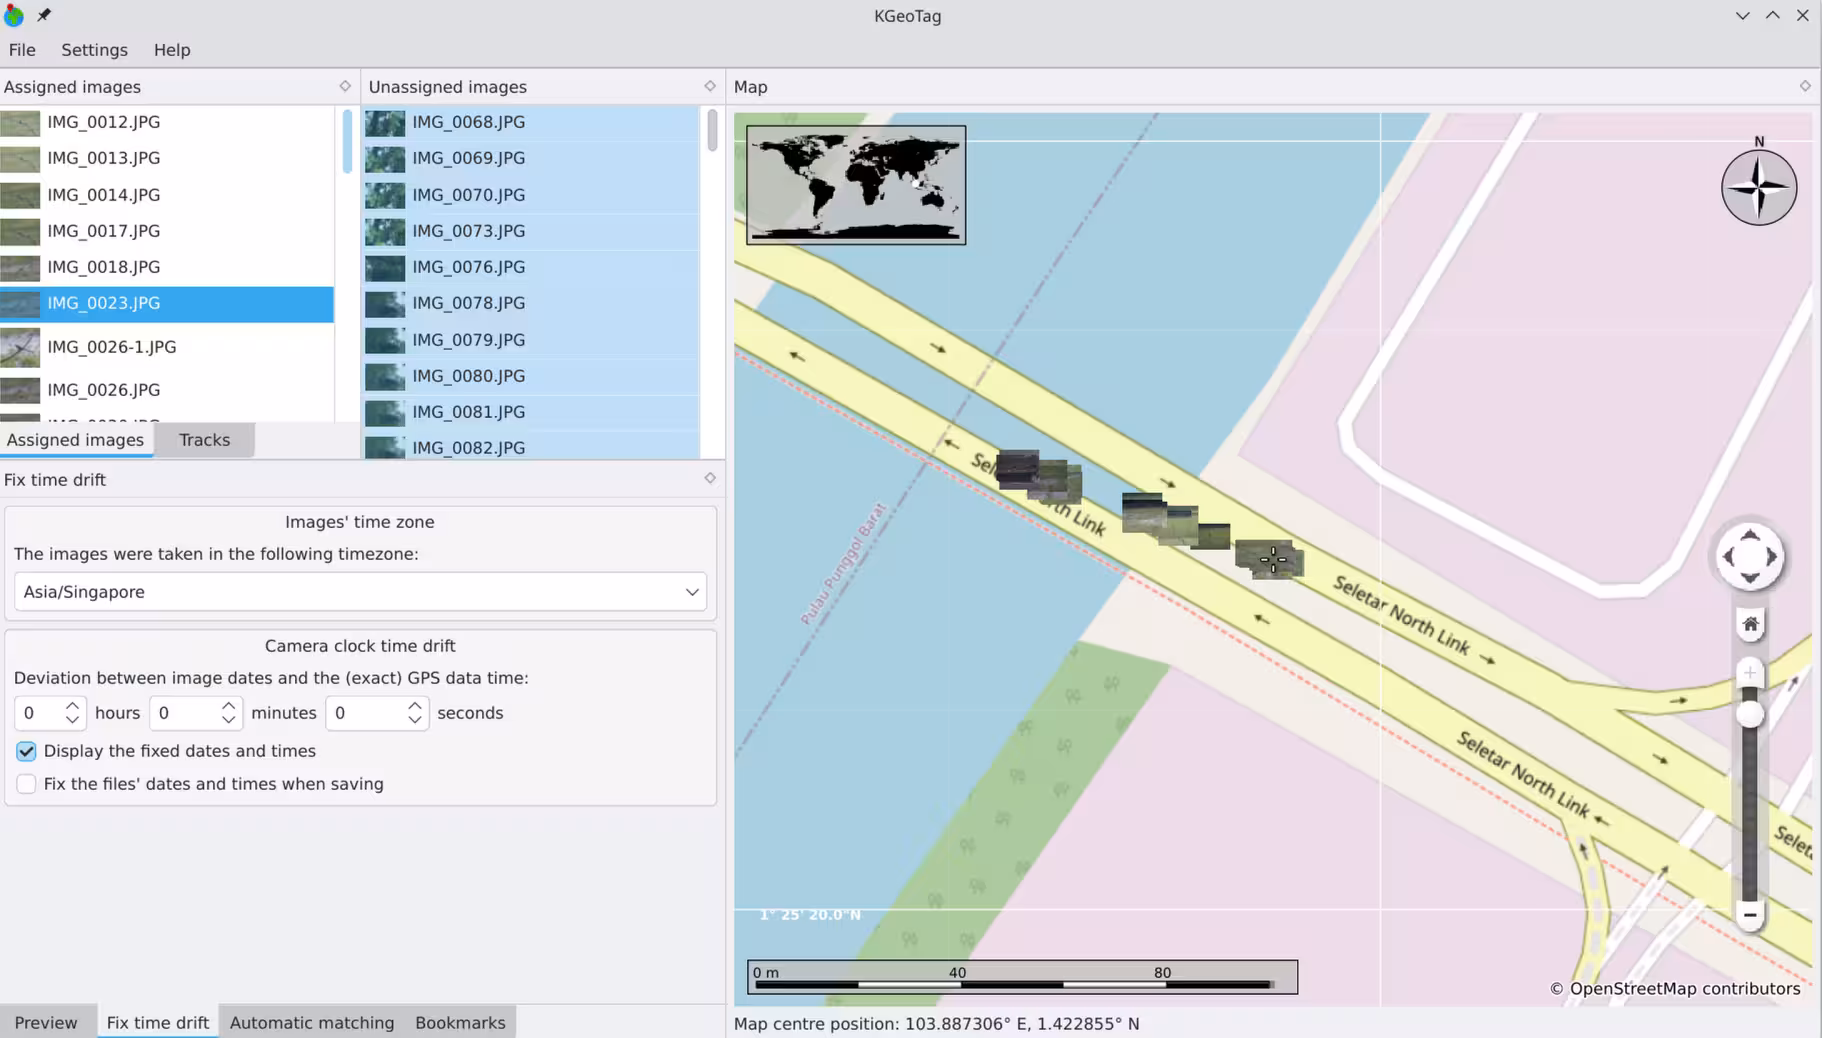Open the Bookmarks tab
This screenshot has height=1038, width=1822.
pyautogui.click(x=460, y=1022)
